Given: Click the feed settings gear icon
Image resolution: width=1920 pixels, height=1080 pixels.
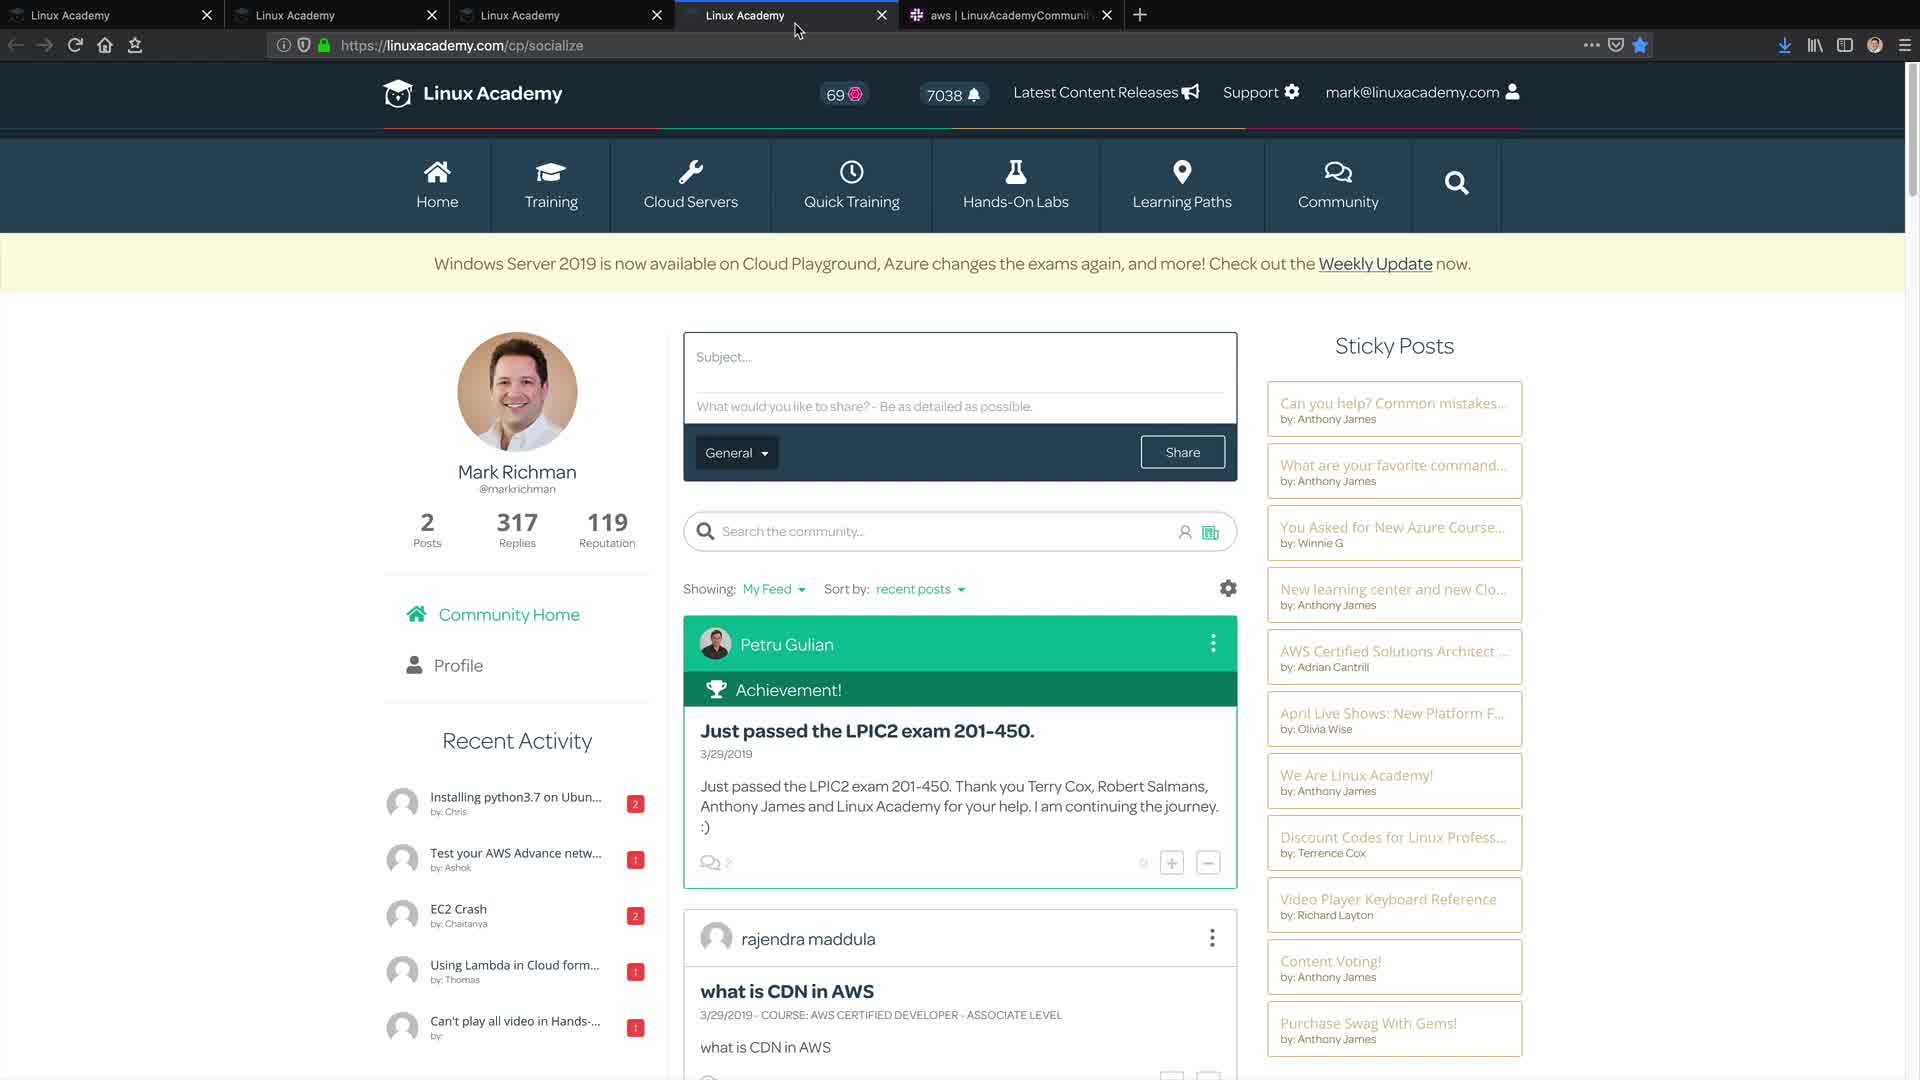Looking at the screenshot, I should [1228, 589].
